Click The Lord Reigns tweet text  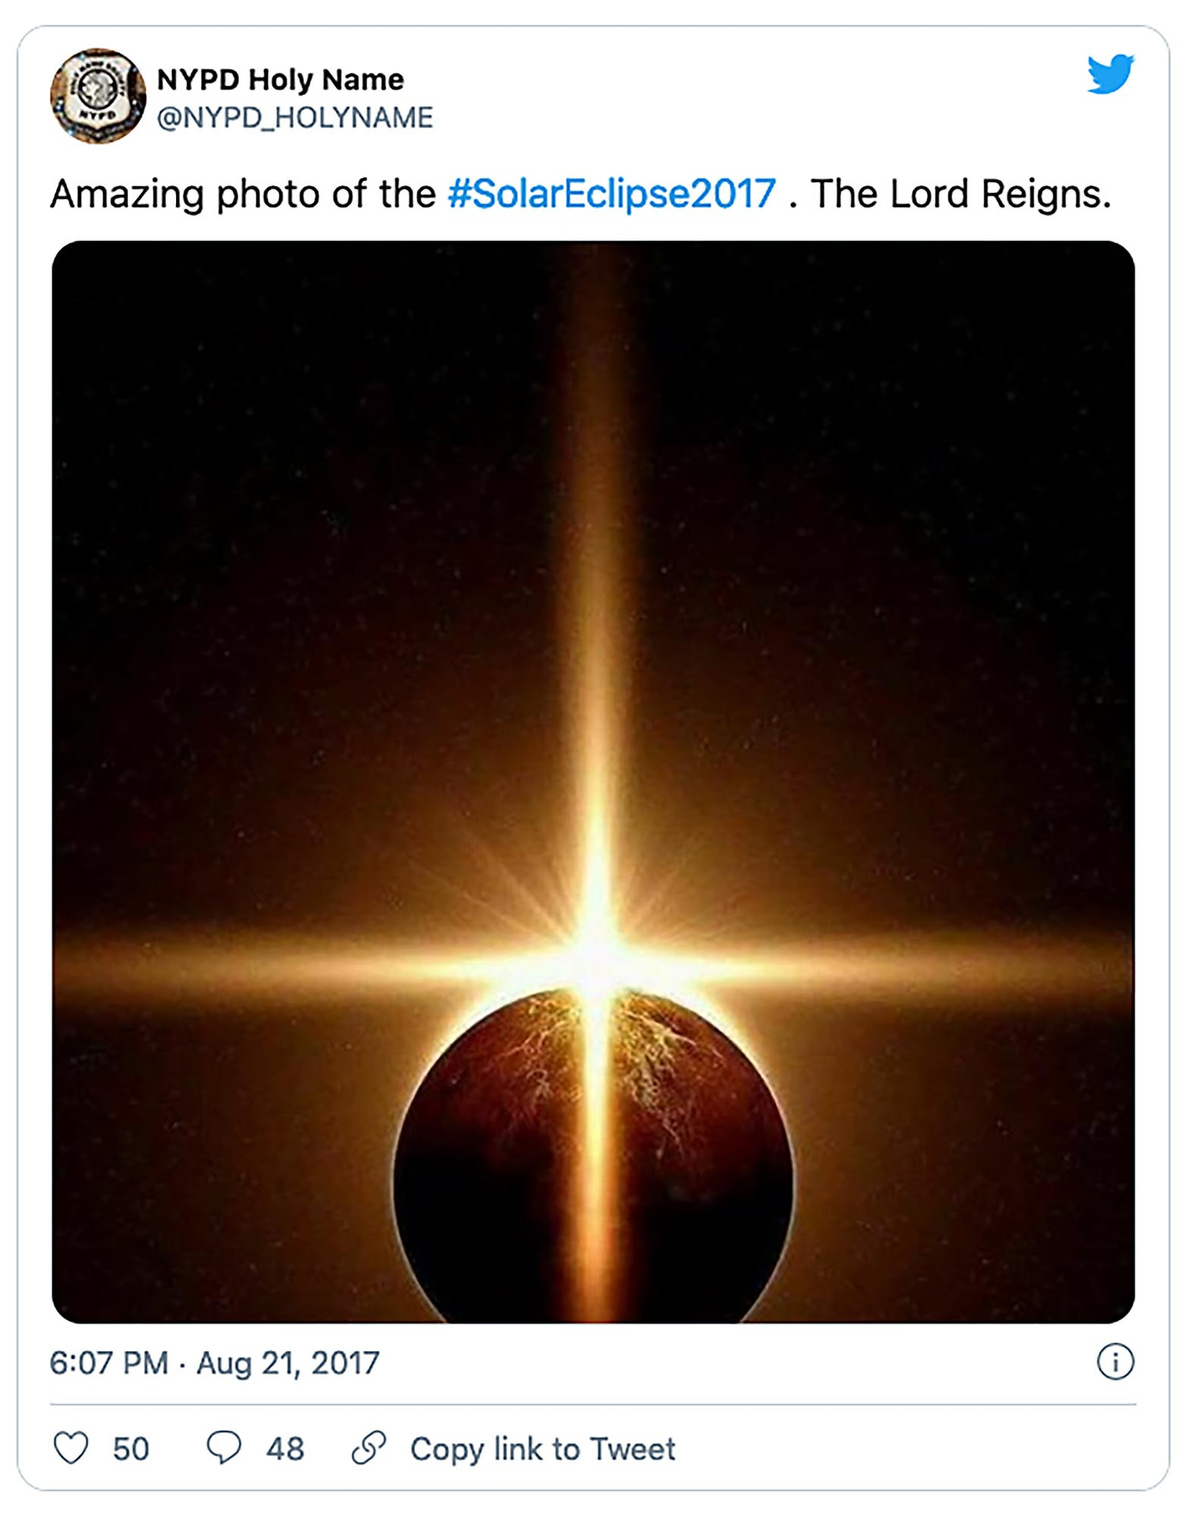coord(960,194)
